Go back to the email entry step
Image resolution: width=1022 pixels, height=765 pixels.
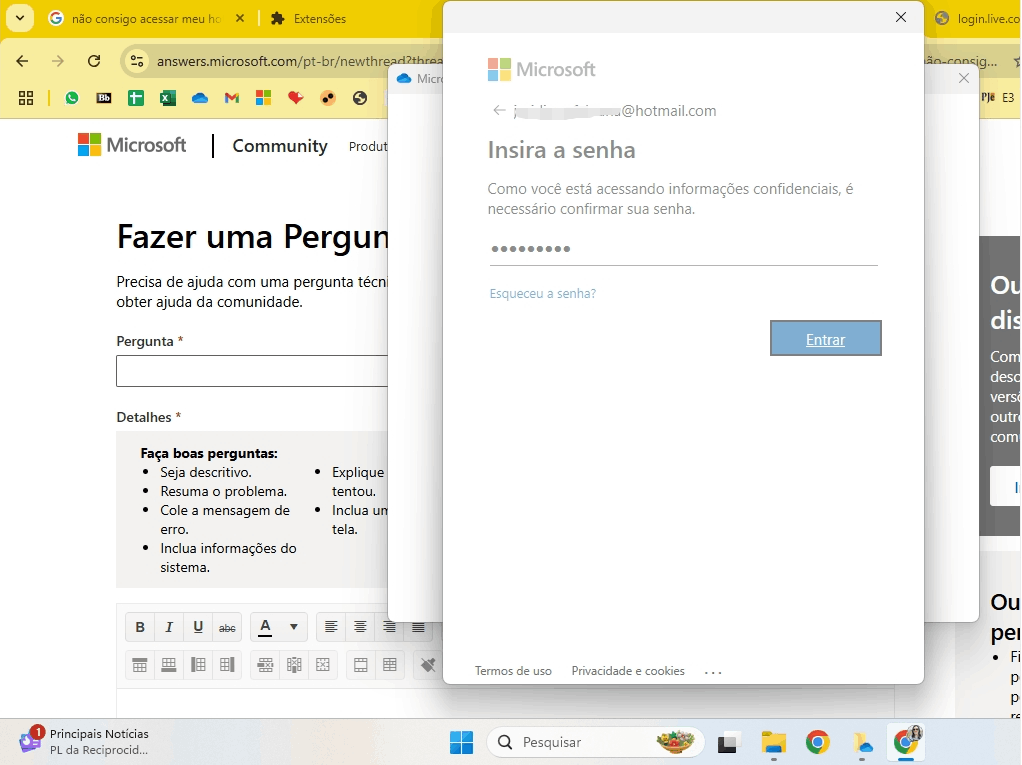tap(499, 111)
